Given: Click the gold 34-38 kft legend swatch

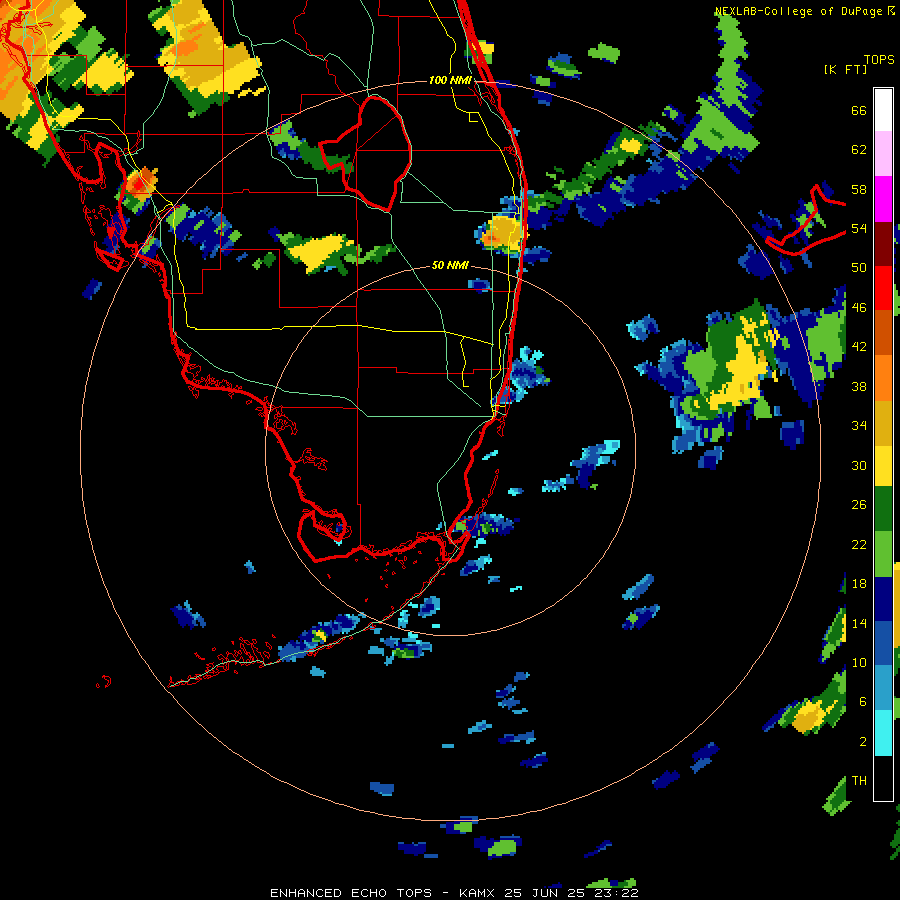Looking at the screenshot, I should tap(883, 423).
